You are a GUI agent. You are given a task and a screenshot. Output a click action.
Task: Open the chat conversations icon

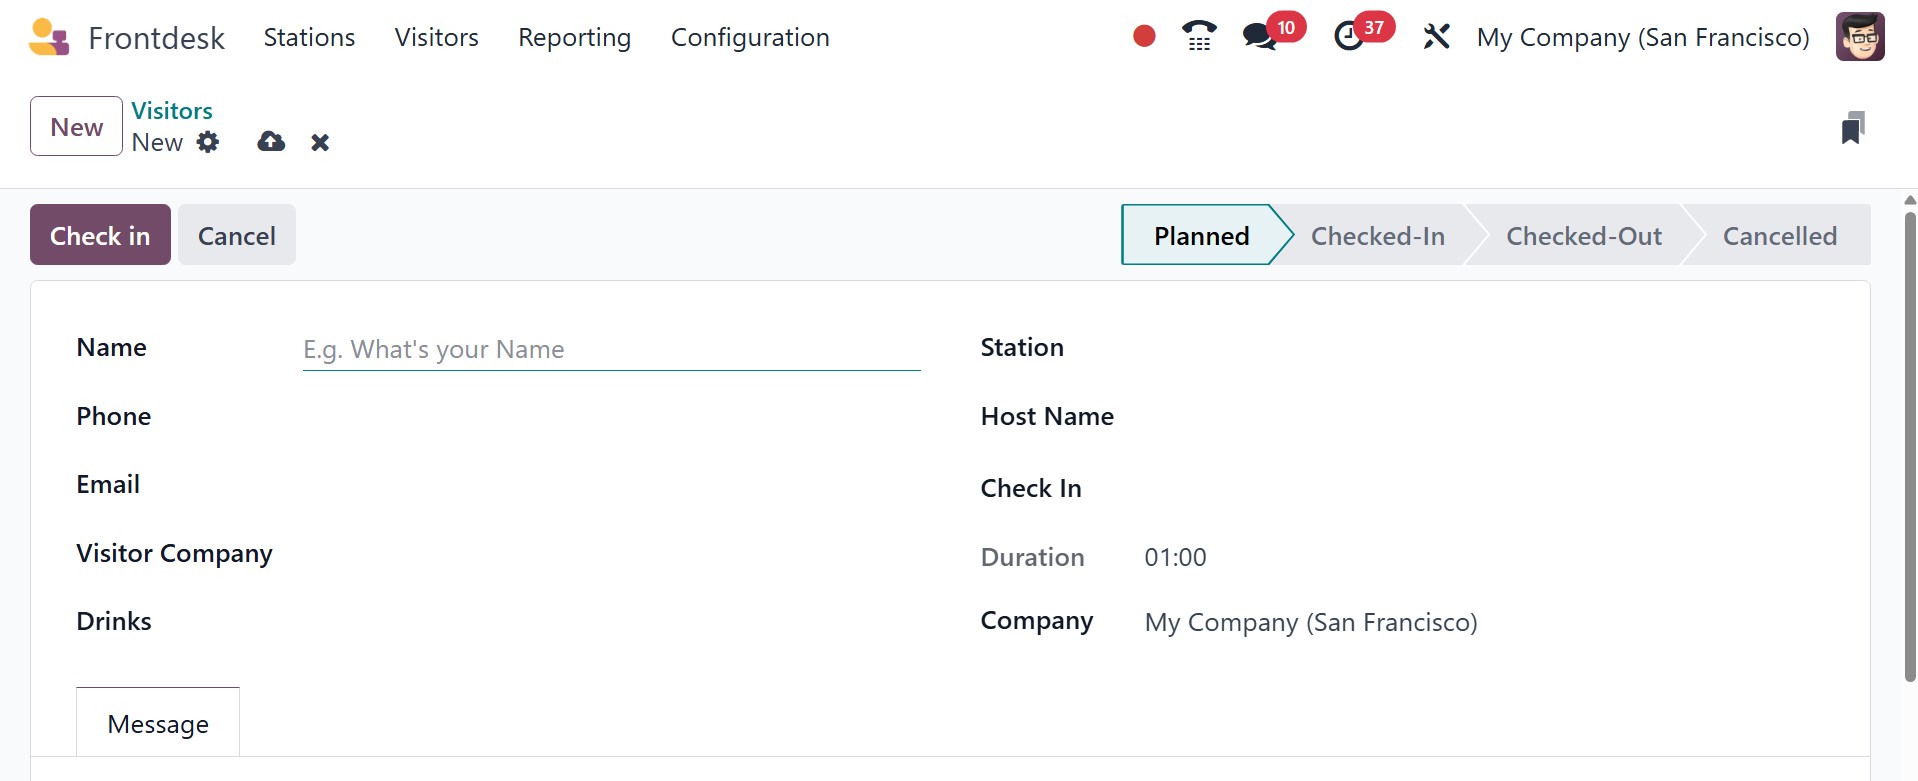point(1259,37)
